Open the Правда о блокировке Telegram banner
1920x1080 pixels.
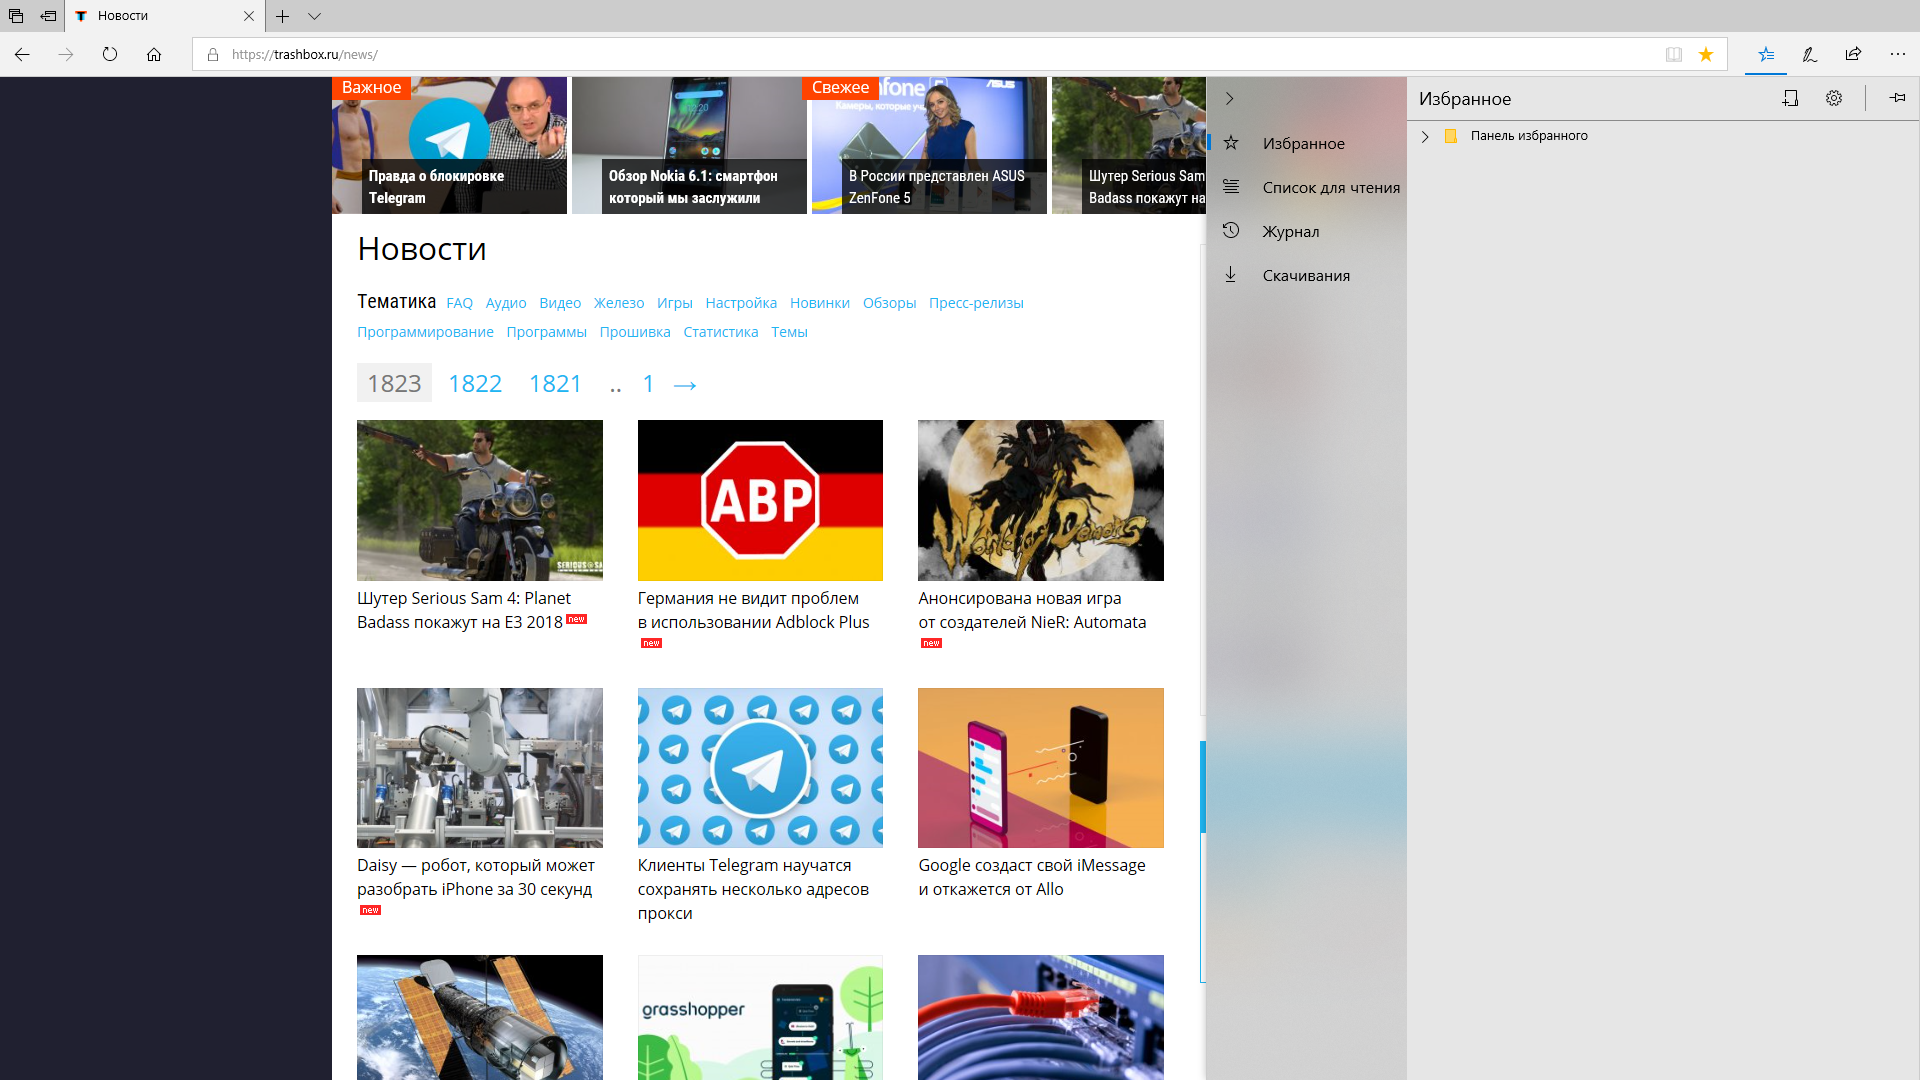(x=449, y=146)
